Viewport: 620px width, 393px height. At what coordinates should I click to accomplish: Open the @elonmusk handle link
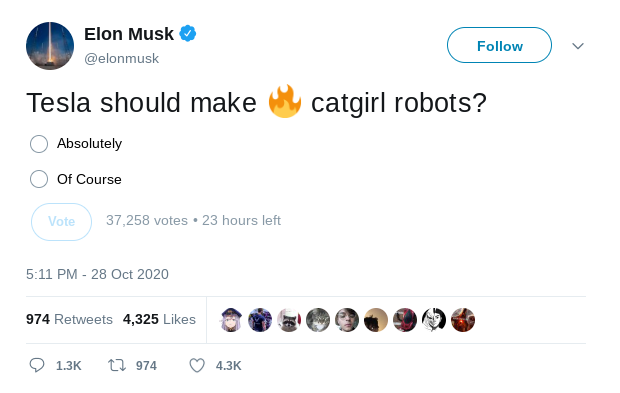(121, 59)
